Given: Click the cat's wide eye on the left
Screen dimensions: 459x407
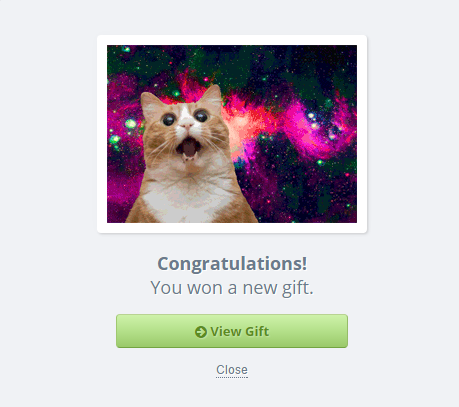Looking at the screenshot, I should [169, 119].
